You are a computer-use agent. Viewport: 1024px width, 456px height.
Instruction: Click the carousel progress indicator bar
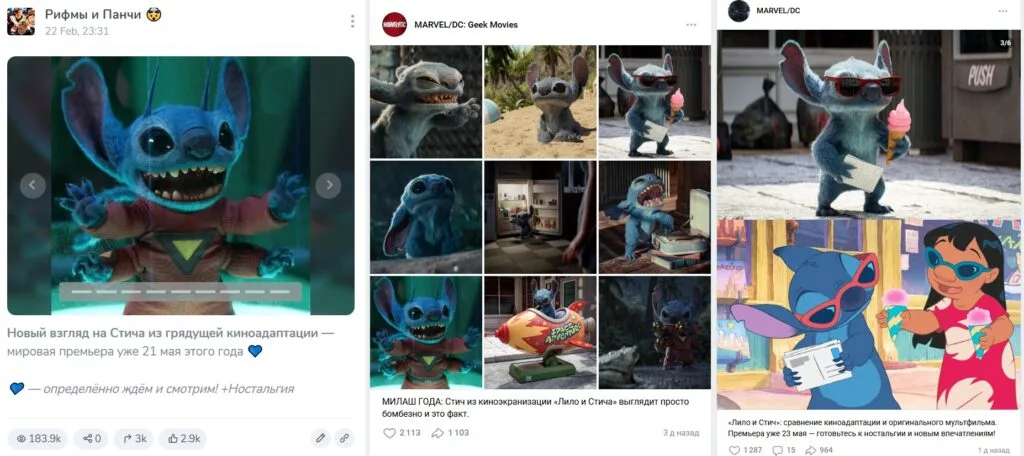[x=180, y=291]
